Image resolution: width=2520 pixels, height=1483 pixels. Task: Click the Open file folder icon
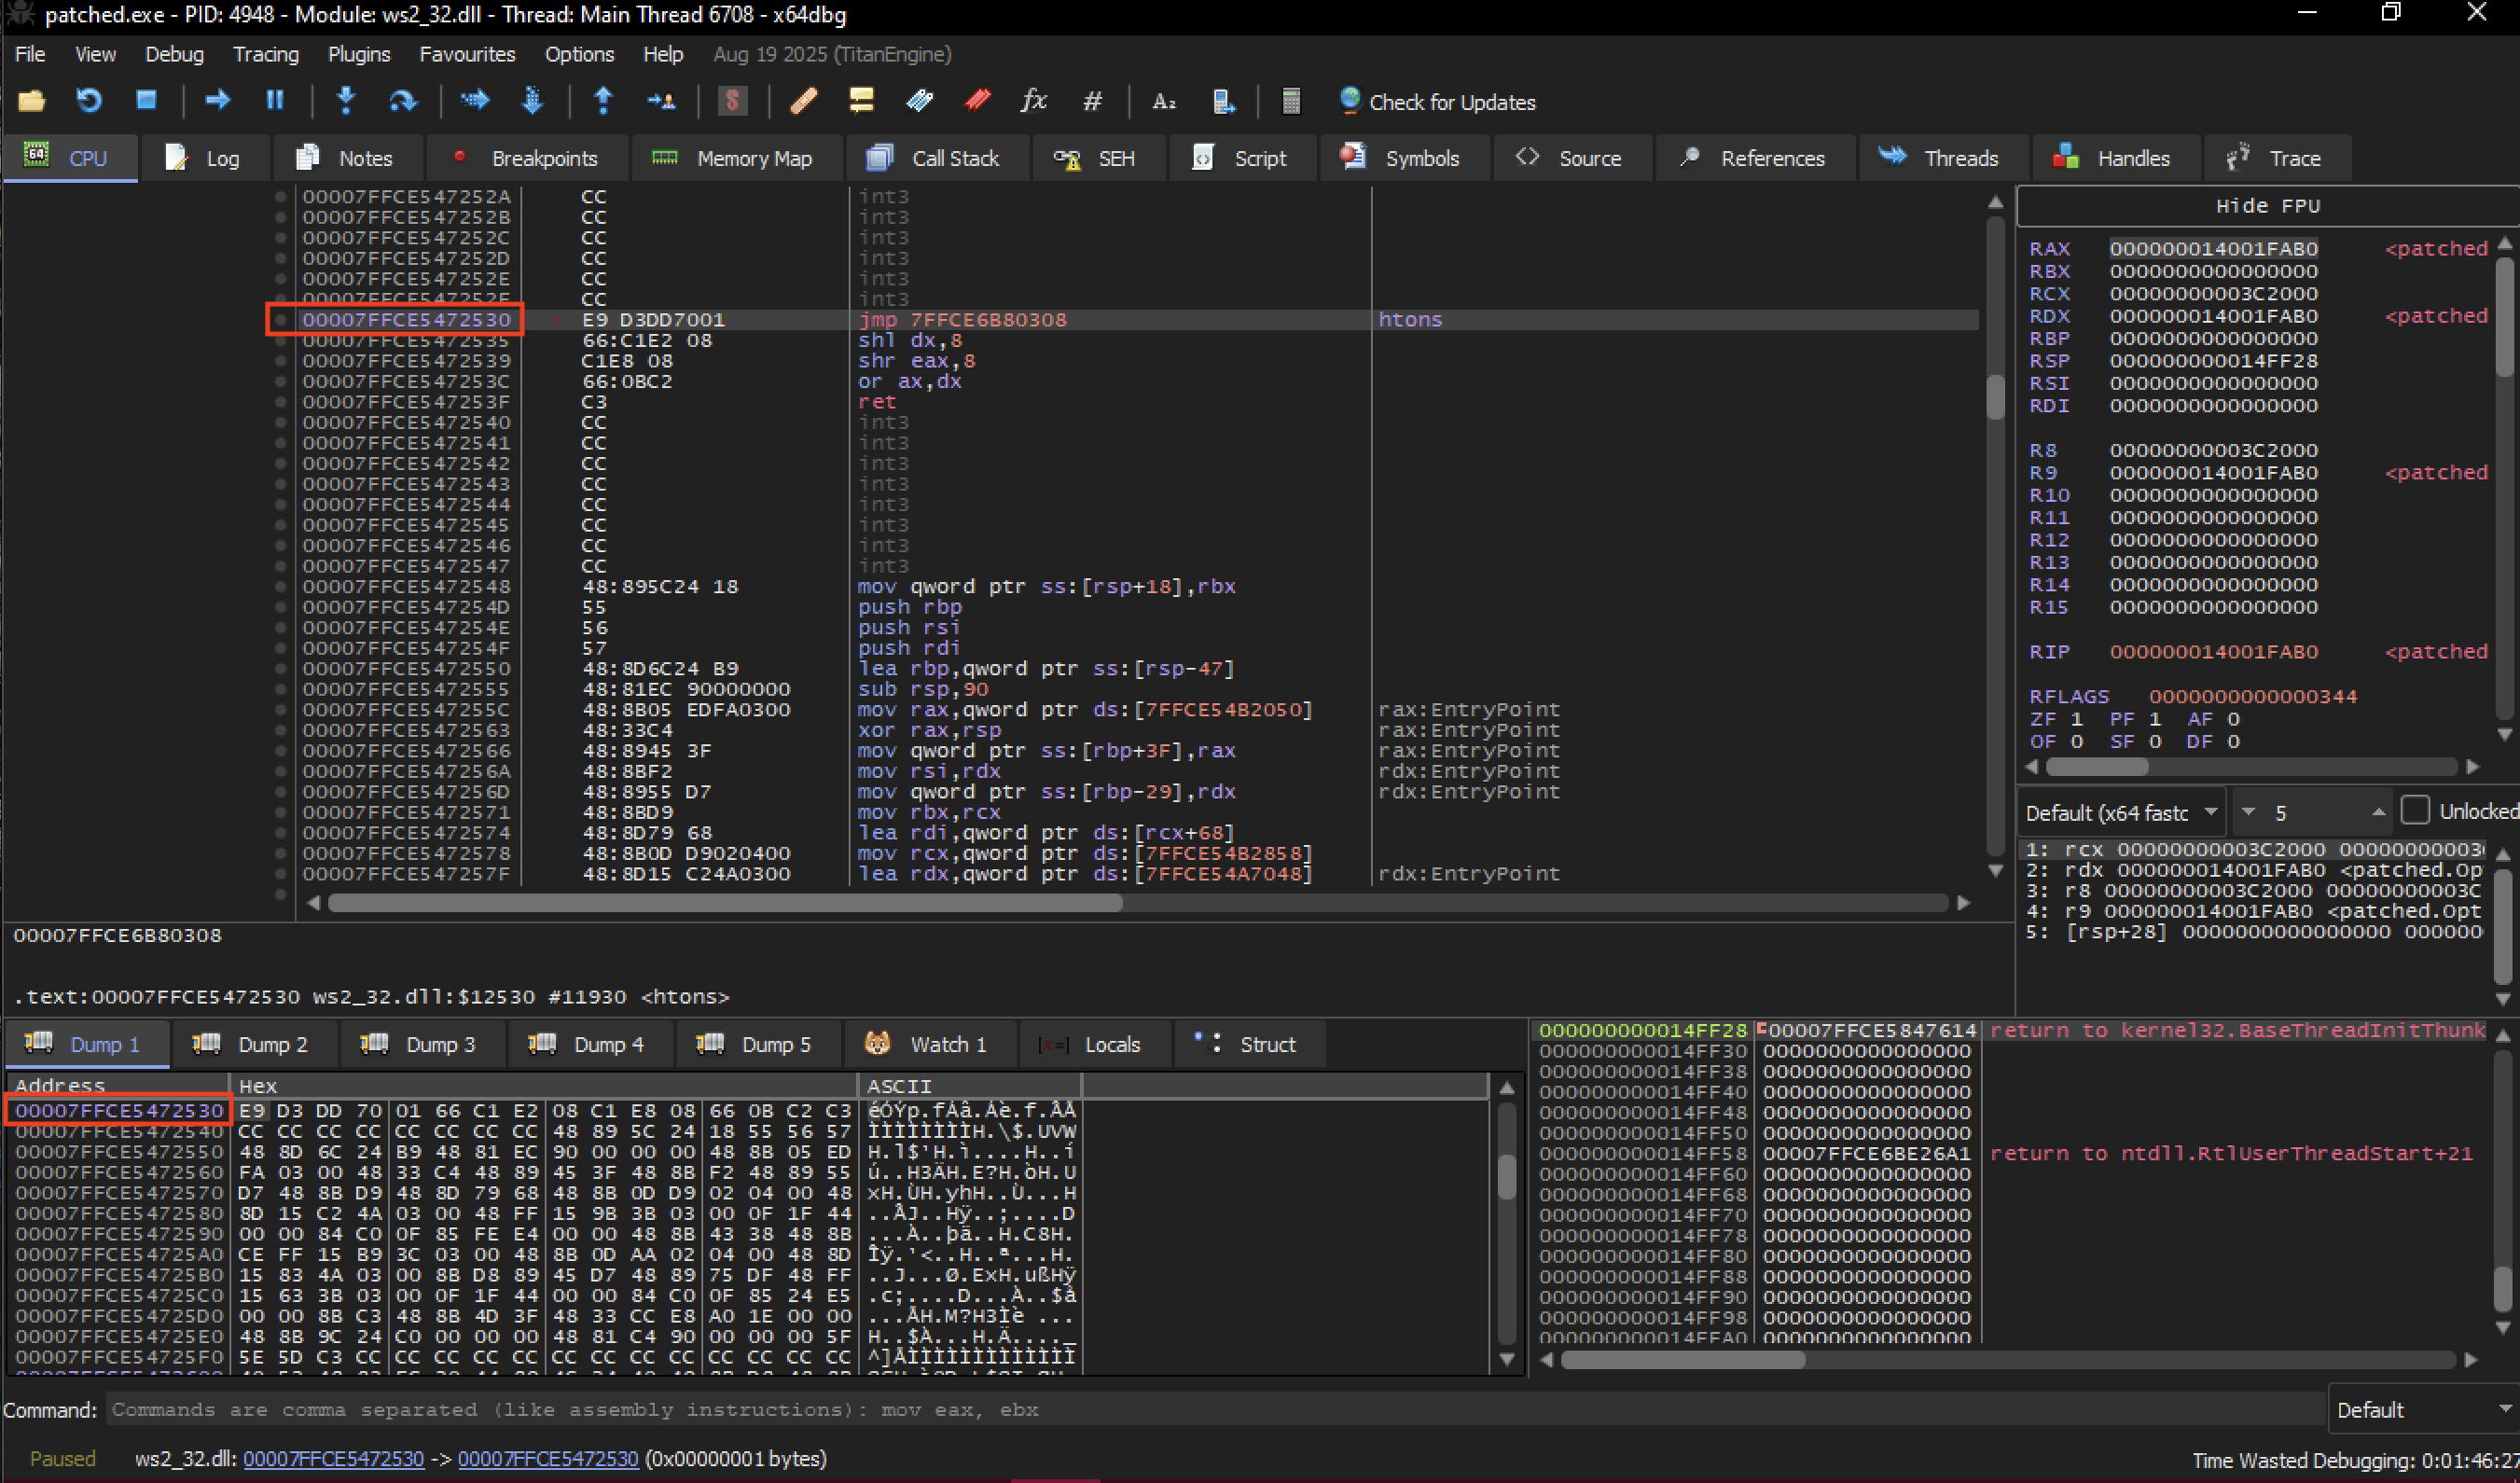[32, 101]
